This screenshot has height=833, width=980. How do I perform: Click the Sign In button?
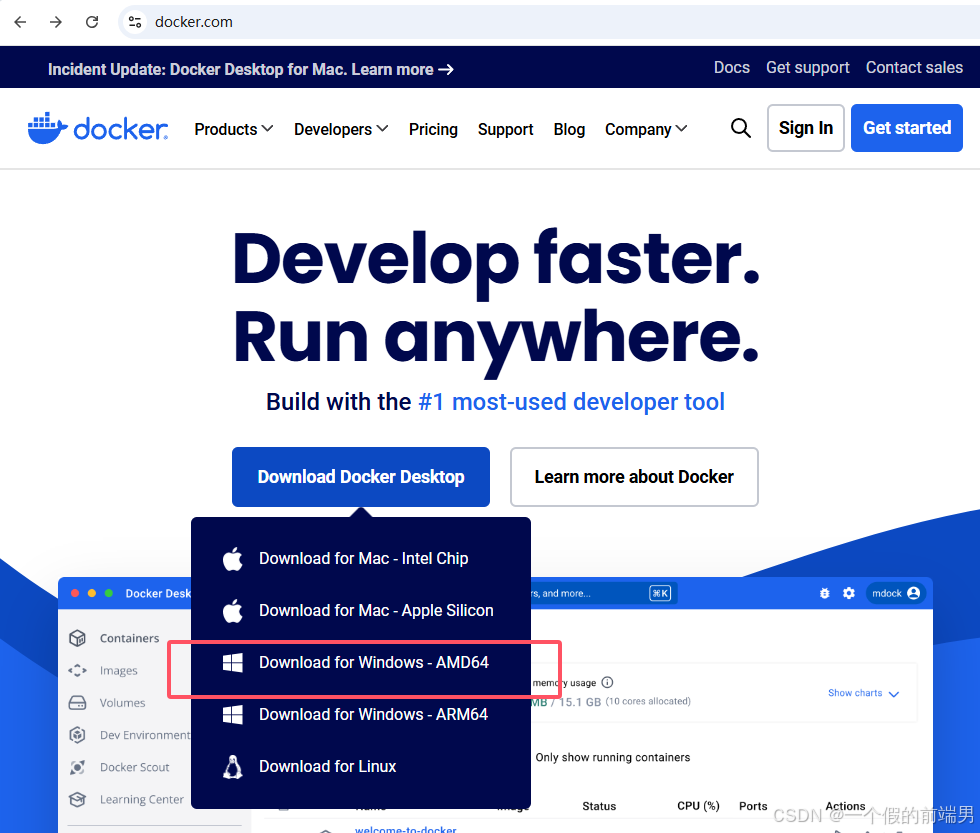click(x=806, y=128)
